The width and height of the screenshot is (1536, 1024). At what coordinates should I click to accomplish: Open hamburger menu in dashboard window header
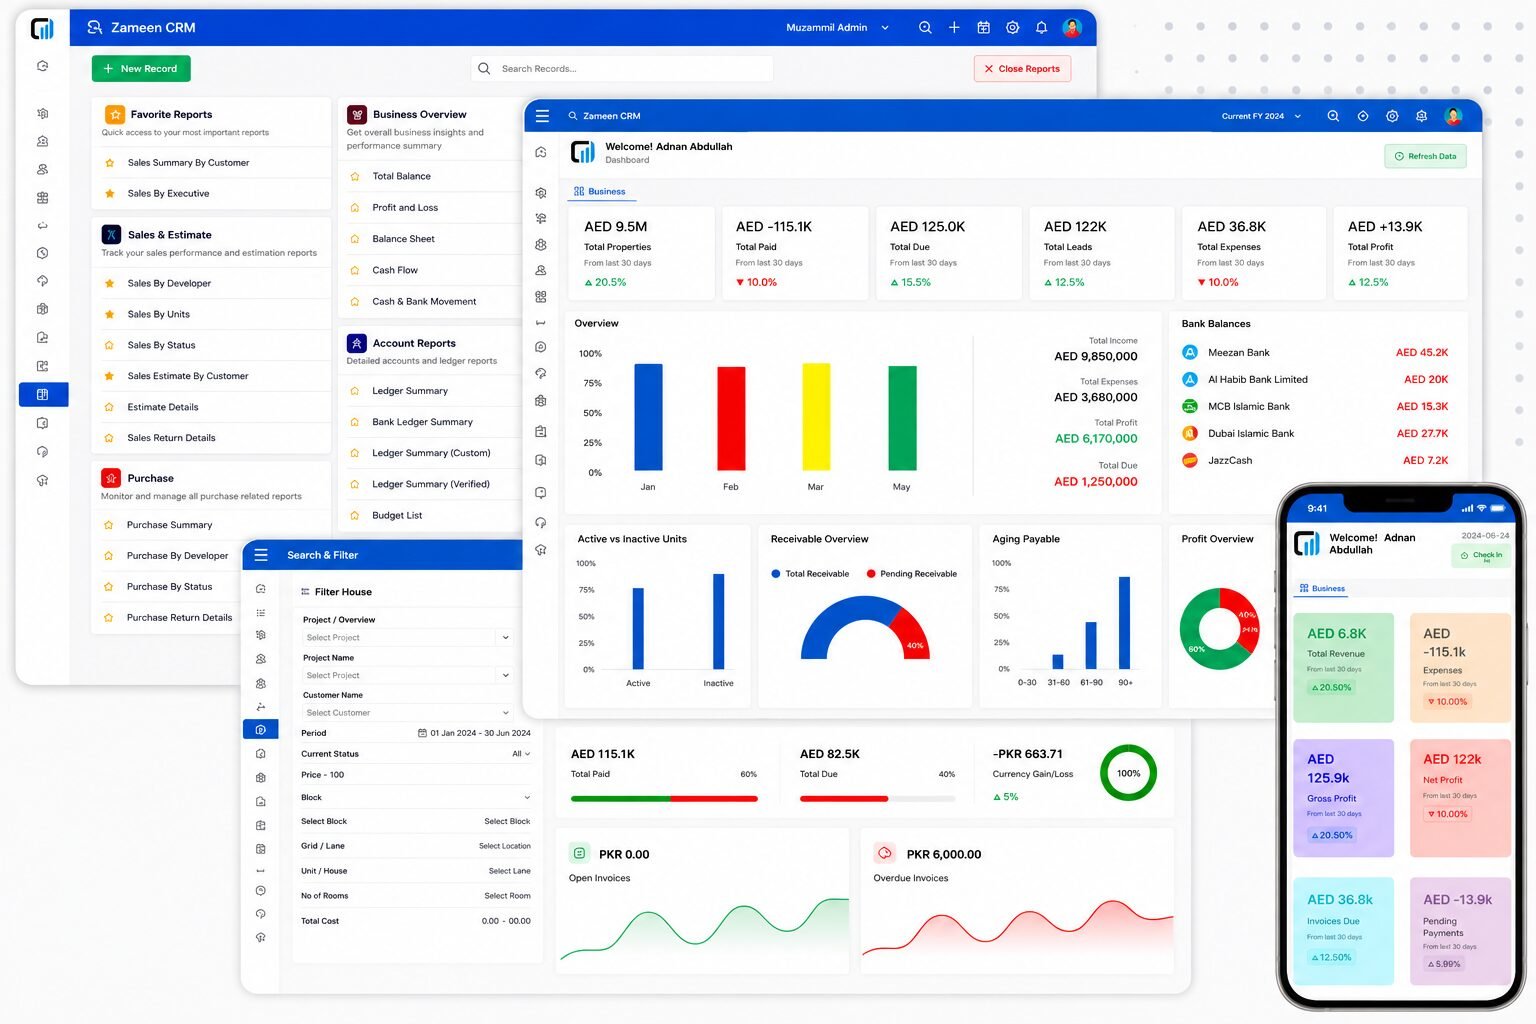pos(542,116)
